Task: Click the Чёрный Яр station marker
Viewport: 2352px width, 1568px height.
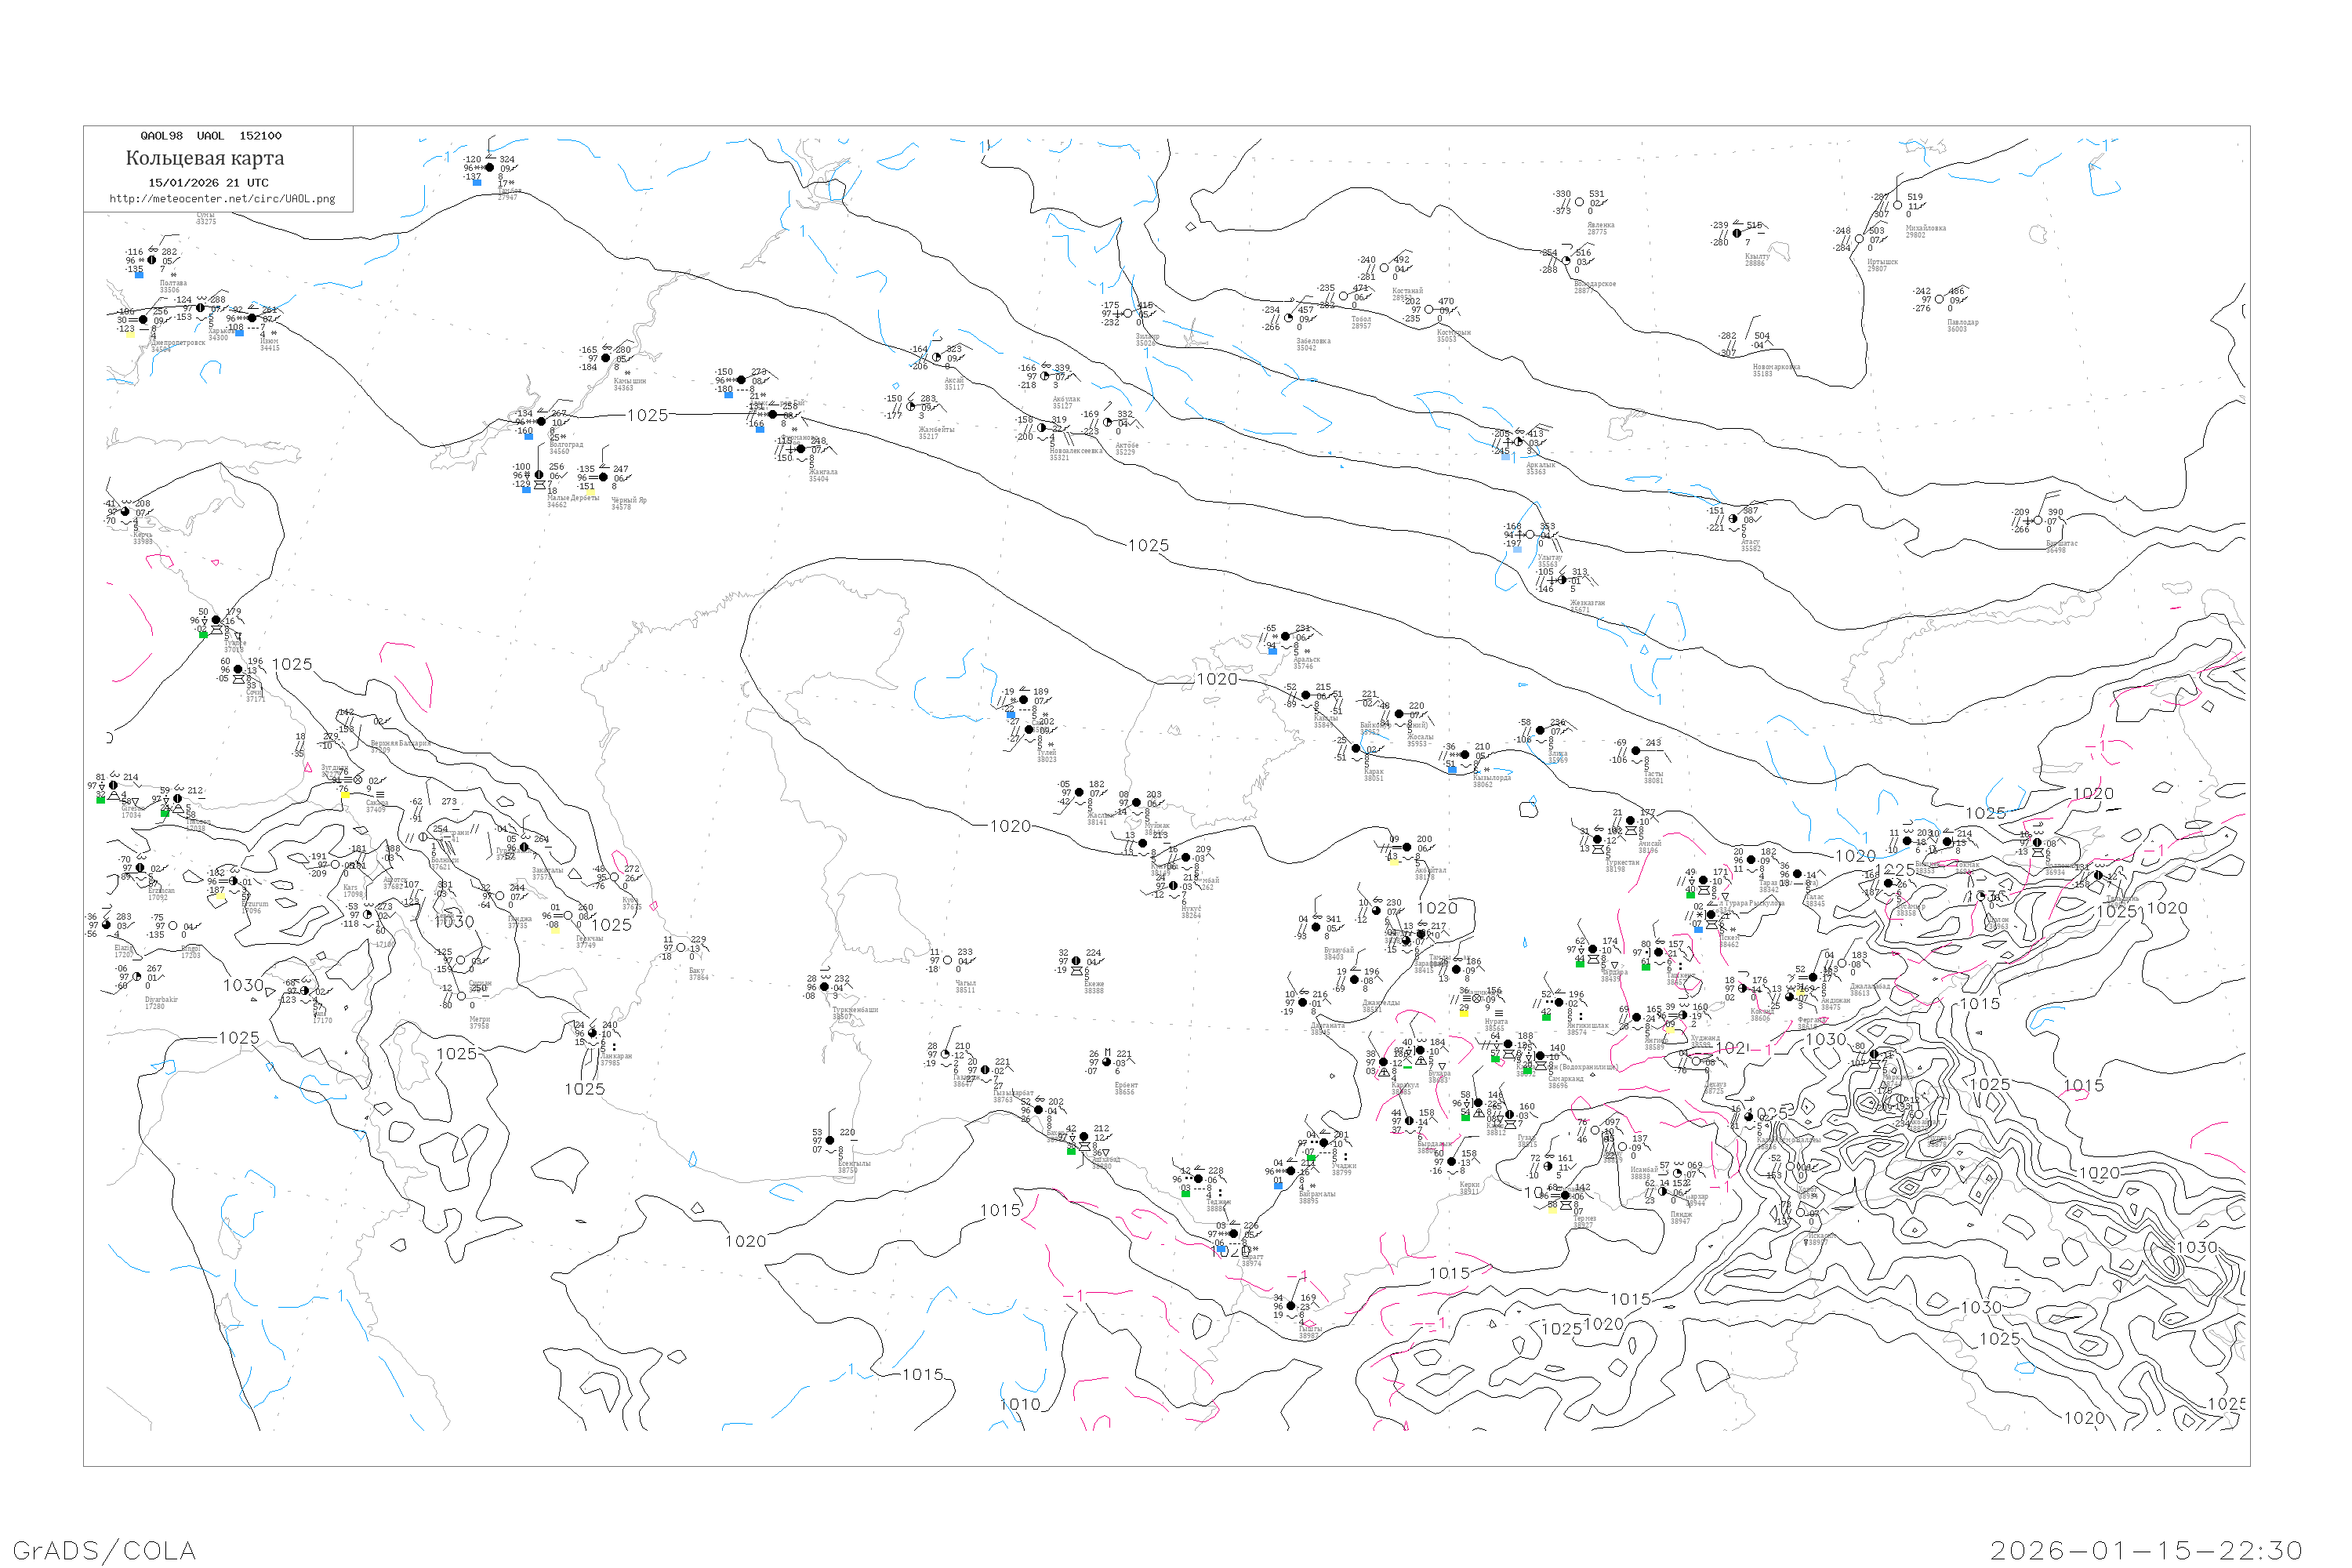Action: 603,477
